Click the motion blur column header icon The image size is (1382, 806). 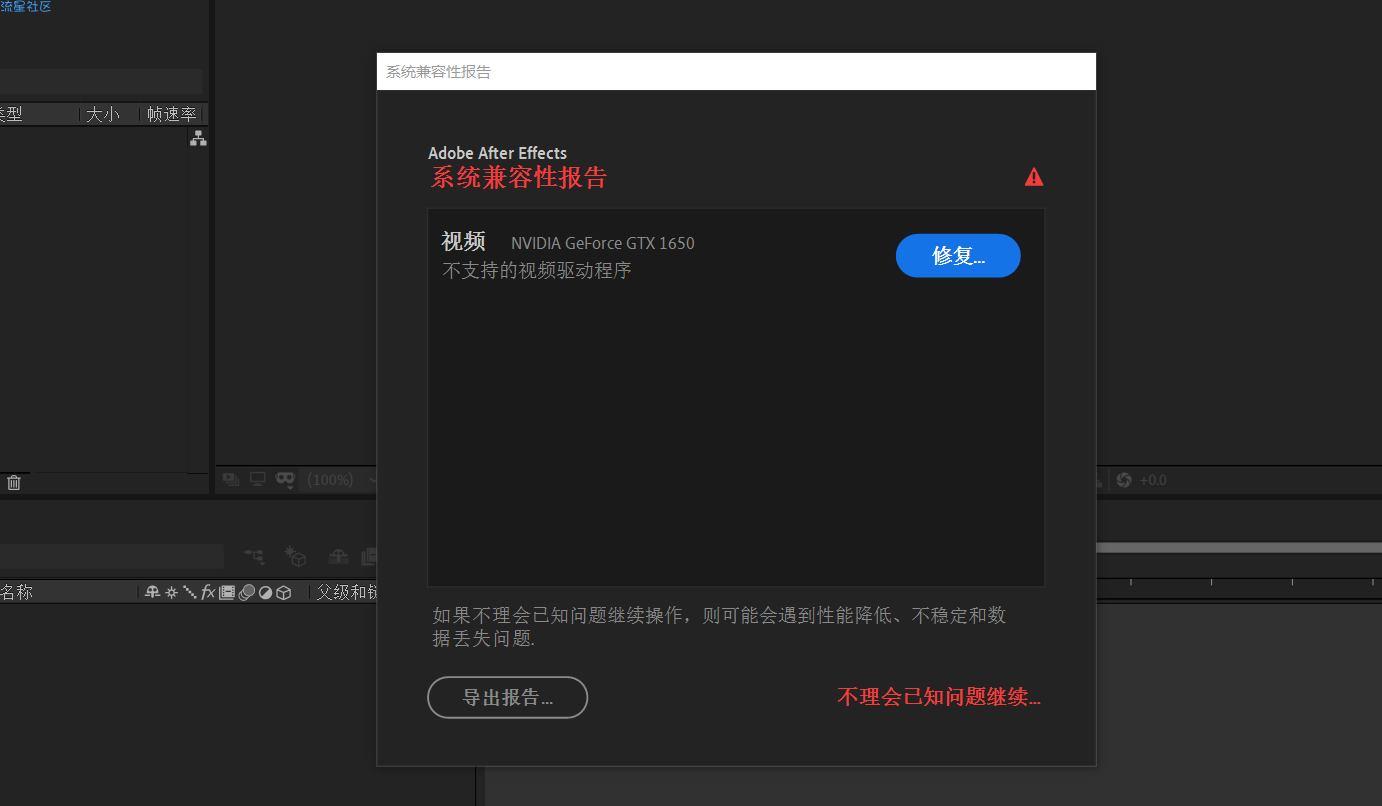click(246, 592)
